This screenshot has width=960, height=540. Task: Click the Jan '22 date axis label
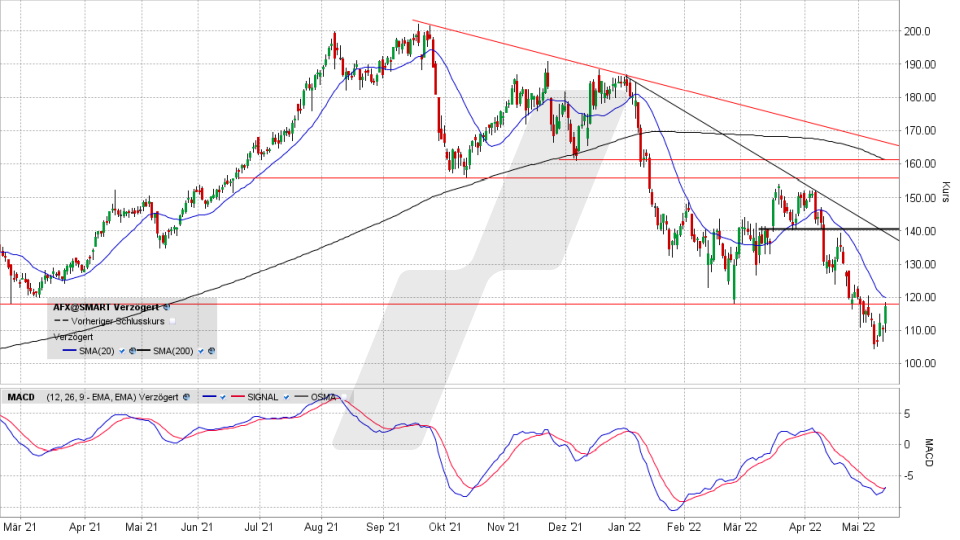click(x=624, y=527)
